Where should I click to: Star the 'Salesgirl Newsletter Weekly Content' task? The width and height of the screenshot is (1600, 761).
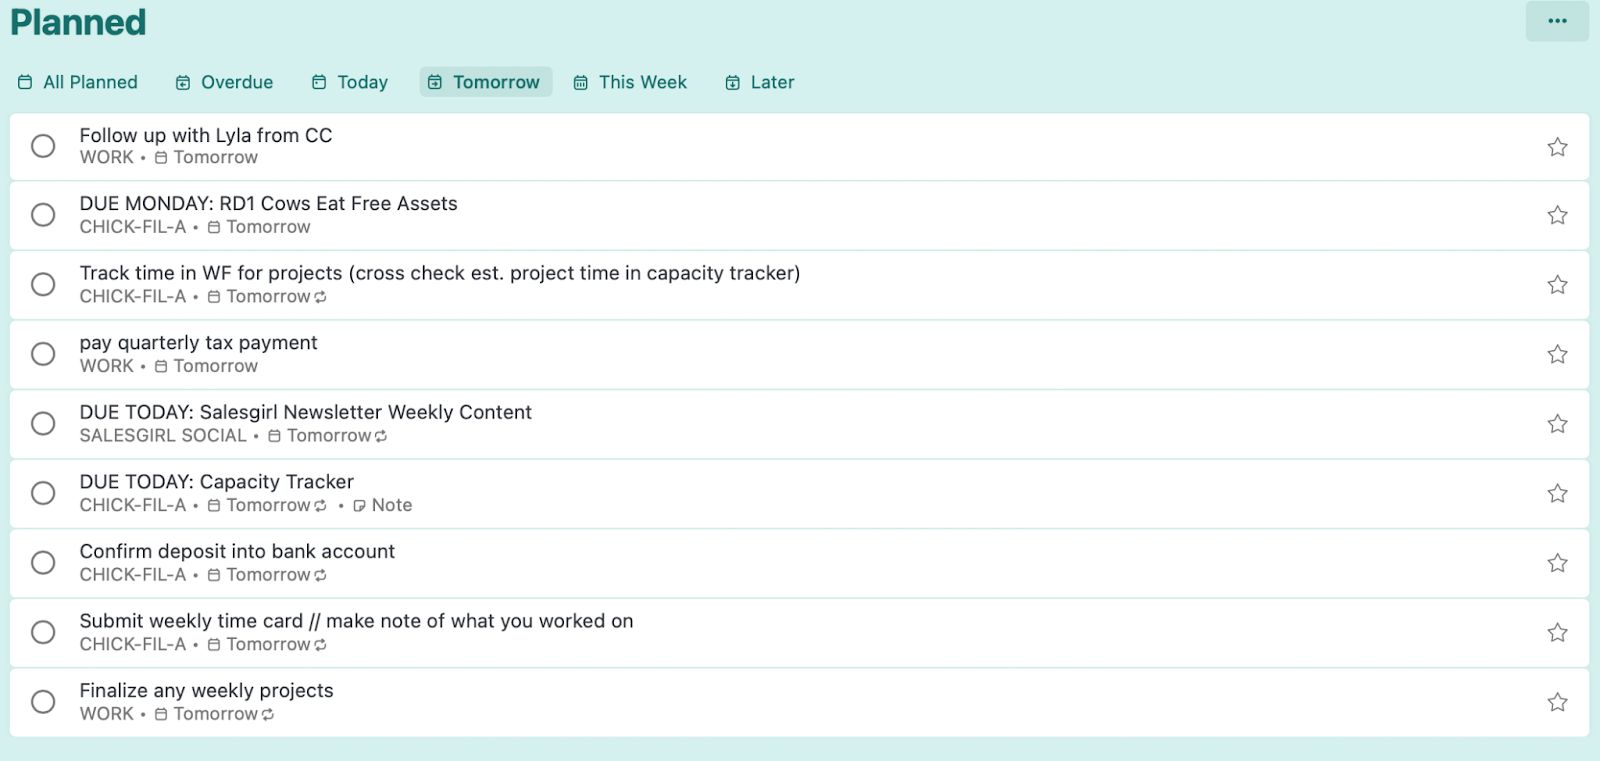point(1557,424)
